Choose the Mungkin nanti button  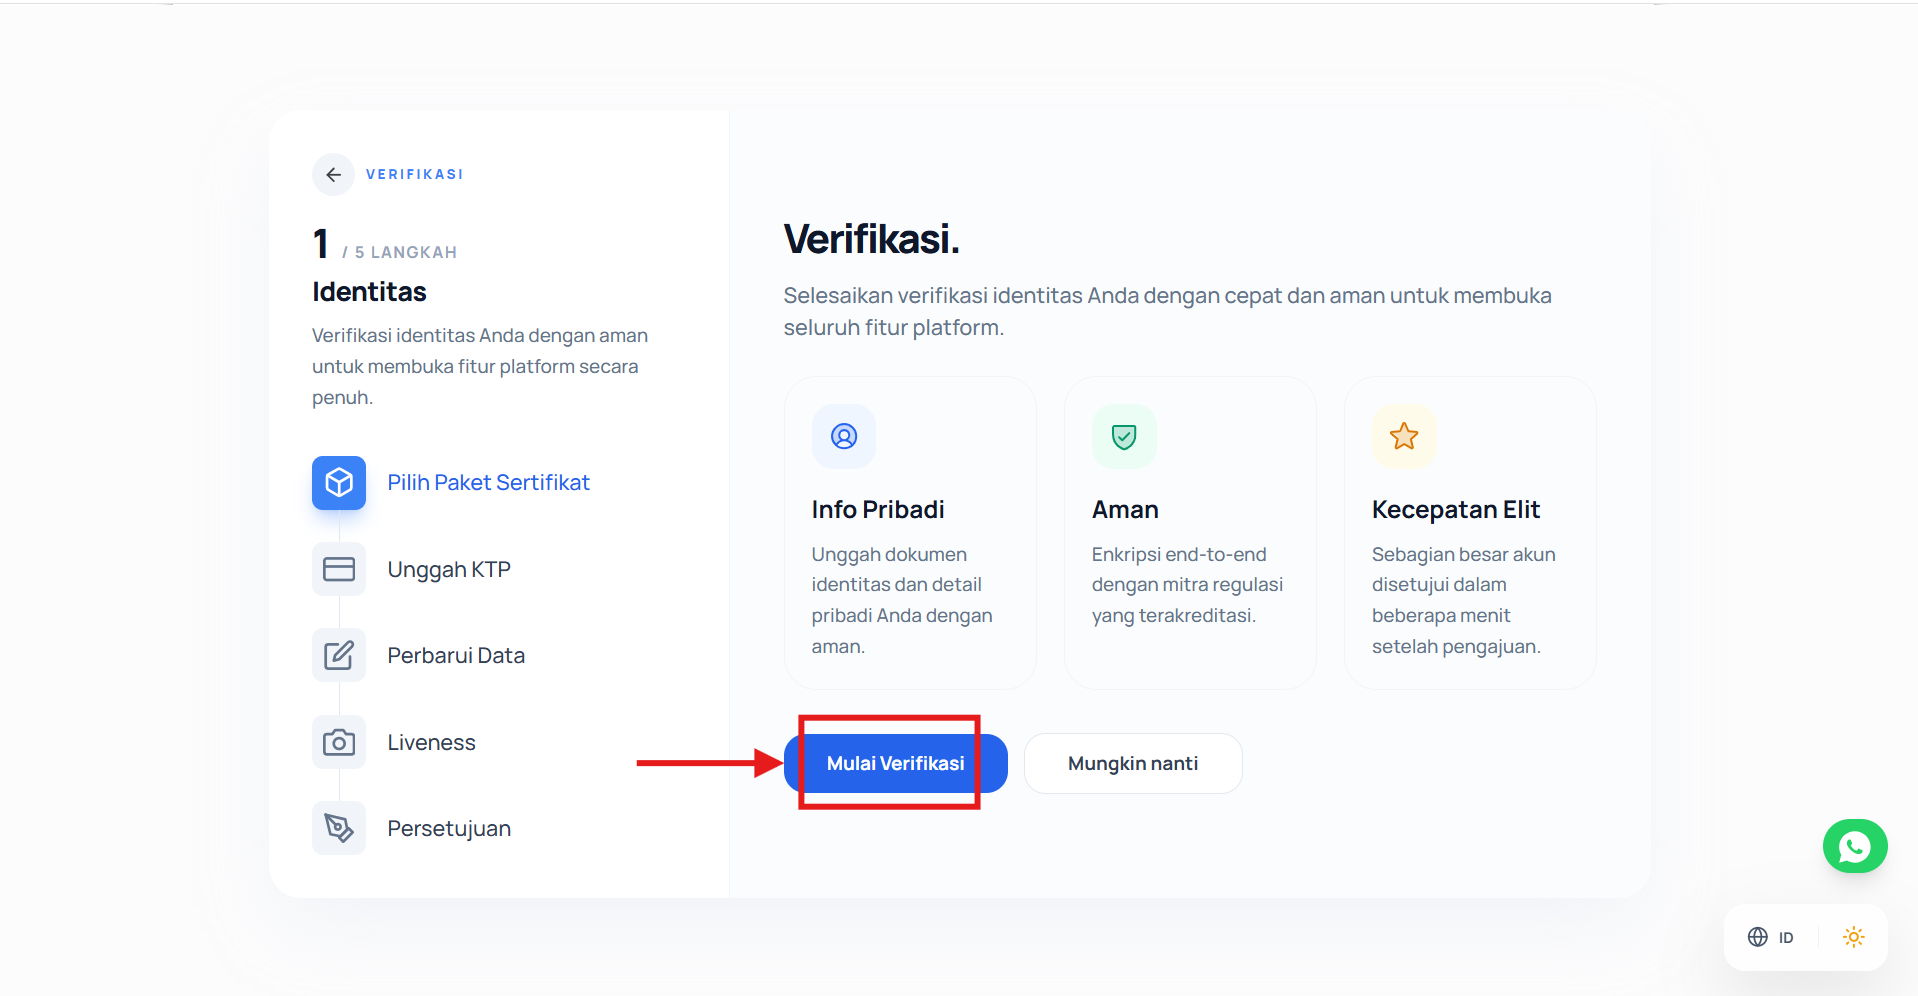pyautogui.click(x=1133, y=763)
